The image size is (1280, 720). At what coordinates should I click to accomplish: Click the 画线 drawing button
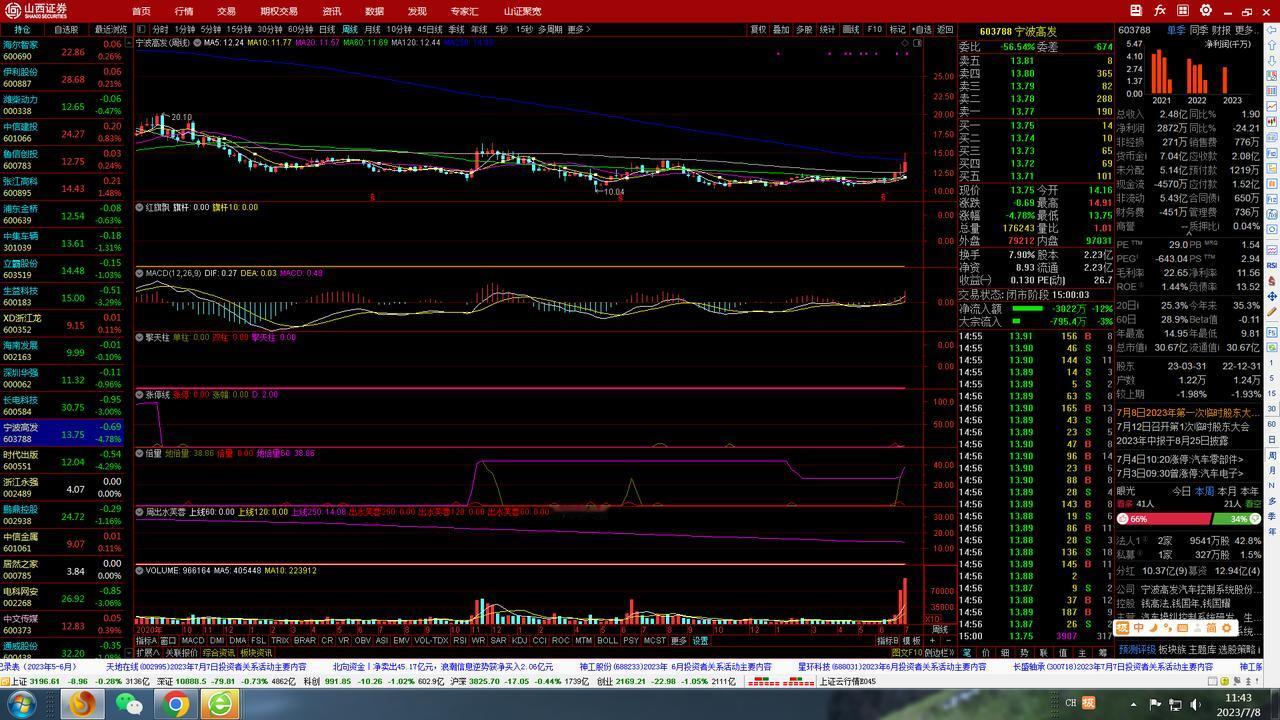(851, 30)
